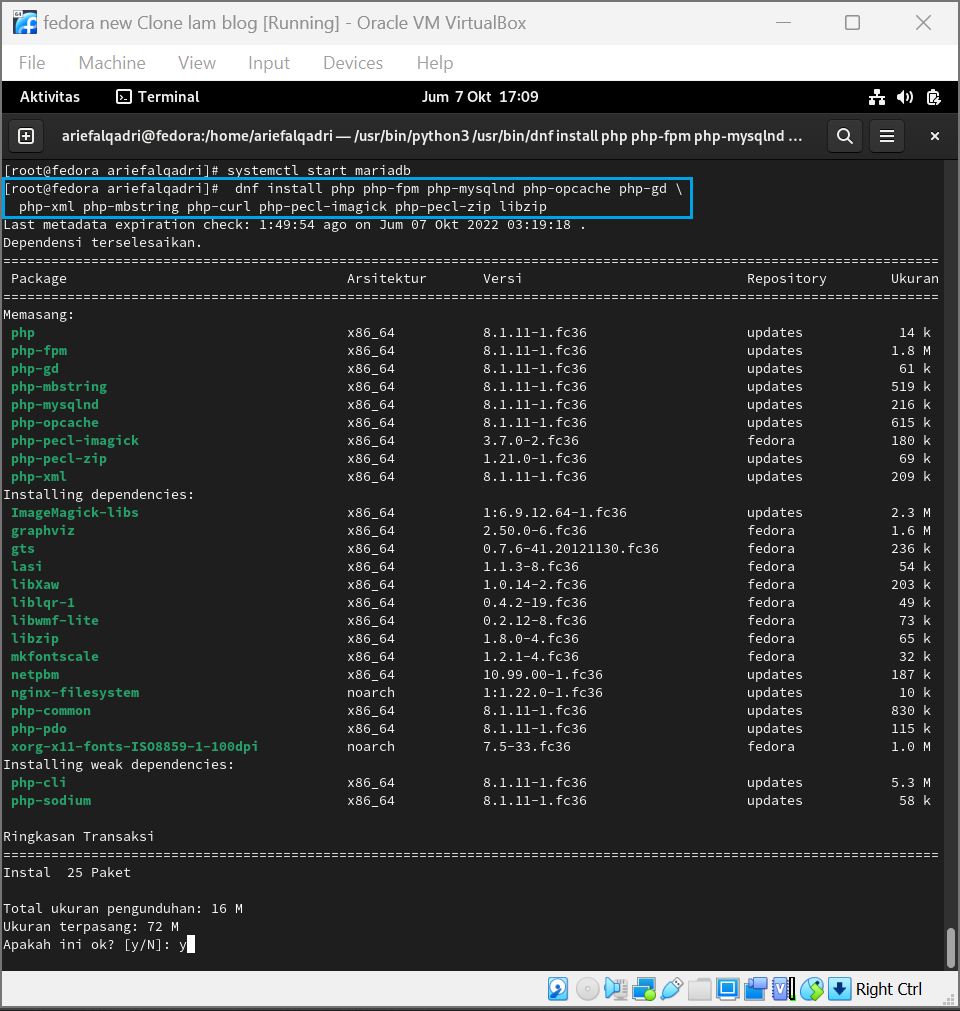Open the GNOME network status icon
960x1011 pixels.
(x=877, y=97)
